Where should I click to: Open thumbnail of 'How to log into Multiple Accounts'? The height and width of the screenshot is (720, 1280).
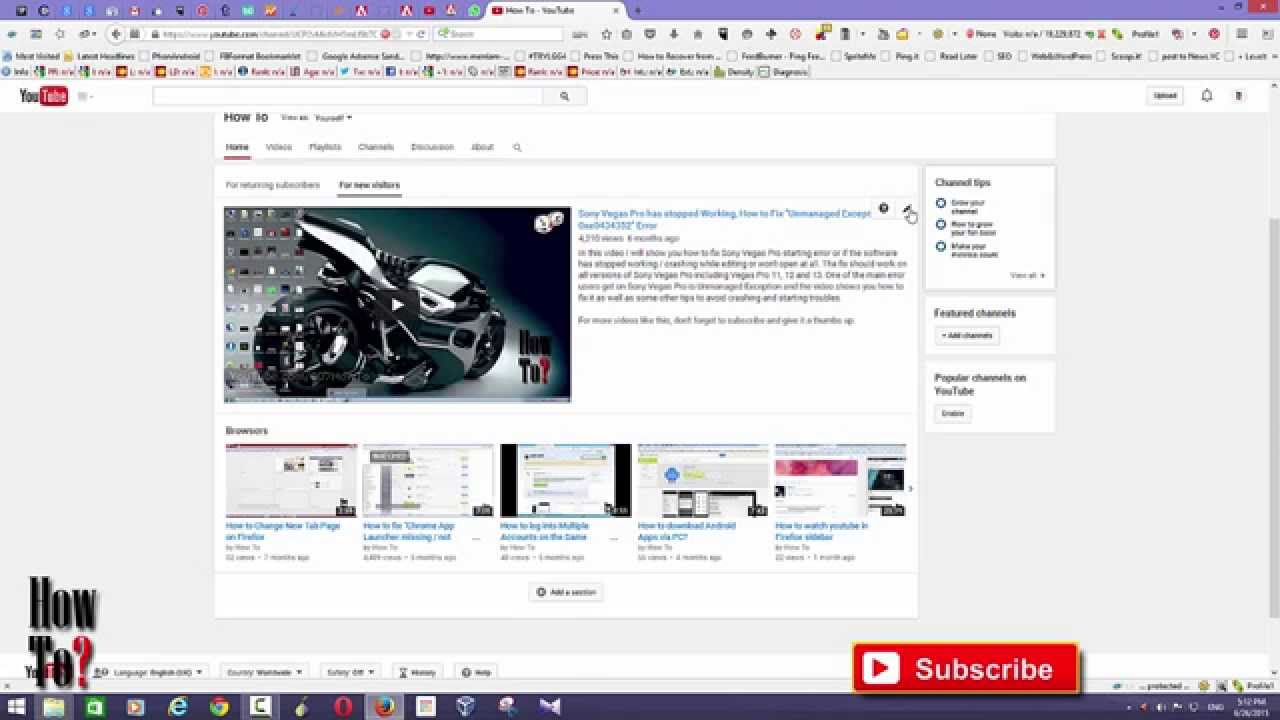coord(566,480)
